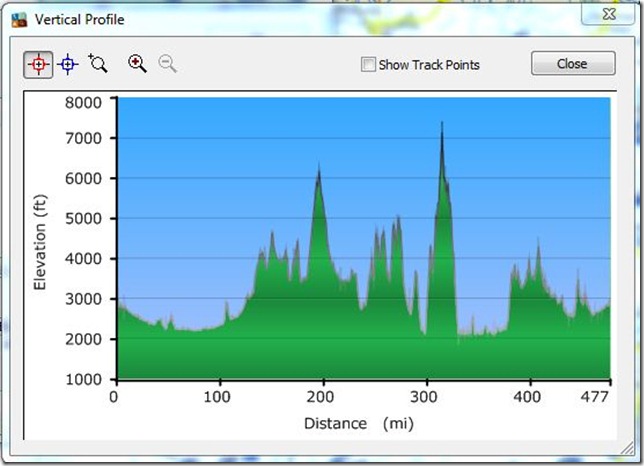Select the blue crosshair measure tool
The height and width of the screenshot is (466, 644).
pos(68,64)
